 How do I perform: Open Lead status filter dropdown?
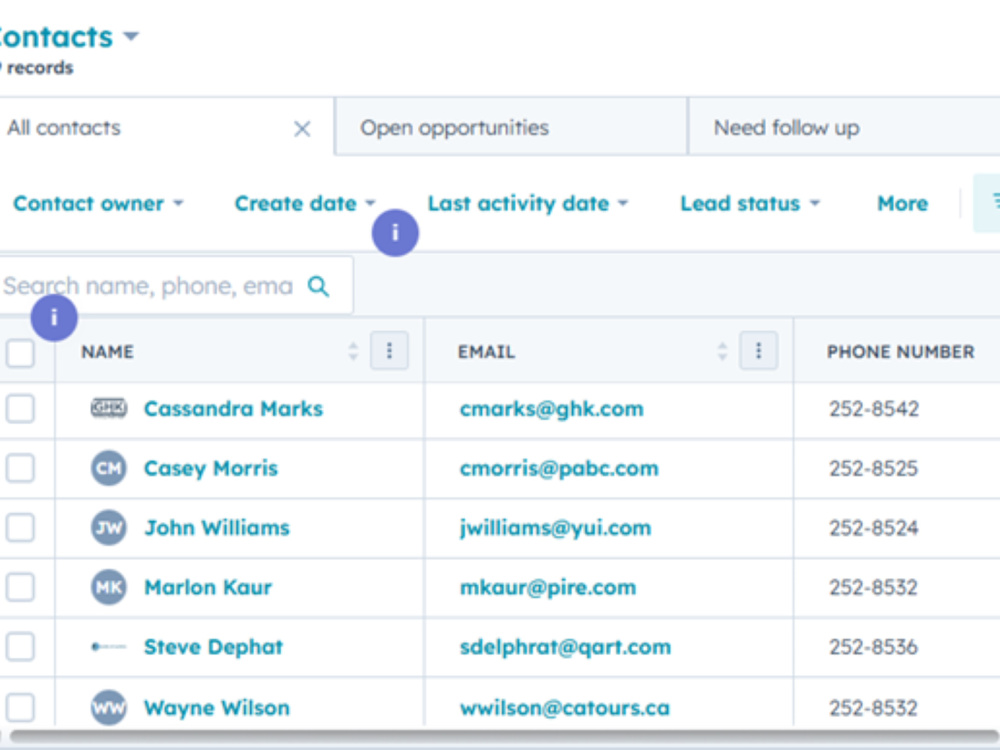click(750, 203)
